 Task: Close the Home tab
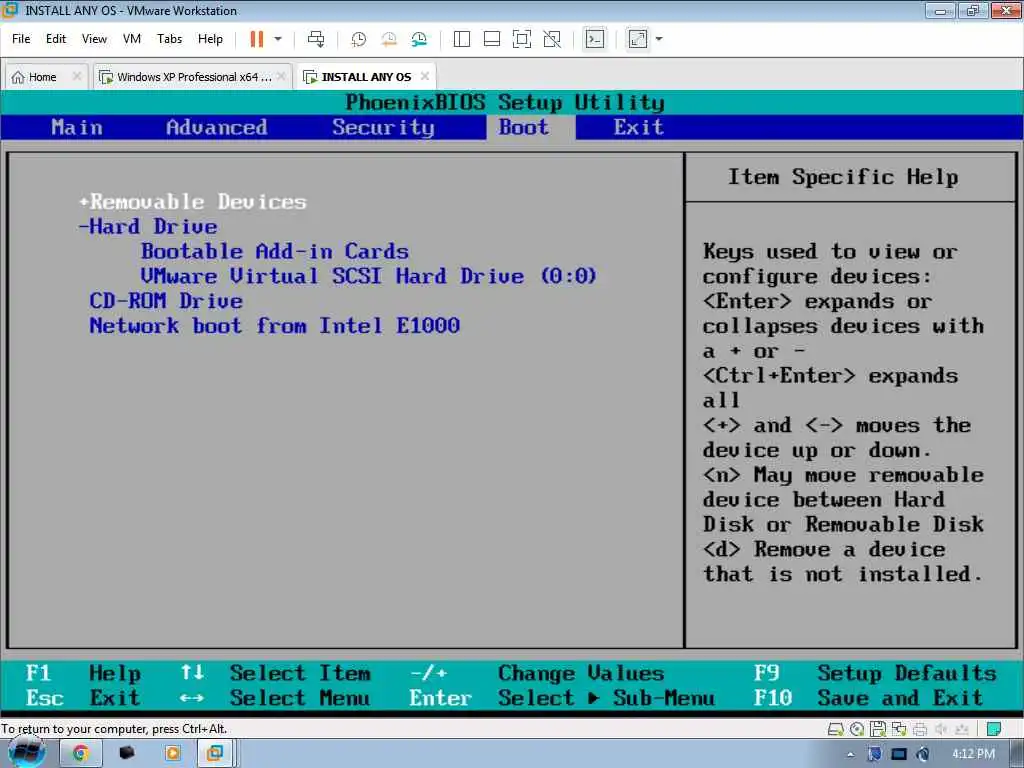[76, 76]
